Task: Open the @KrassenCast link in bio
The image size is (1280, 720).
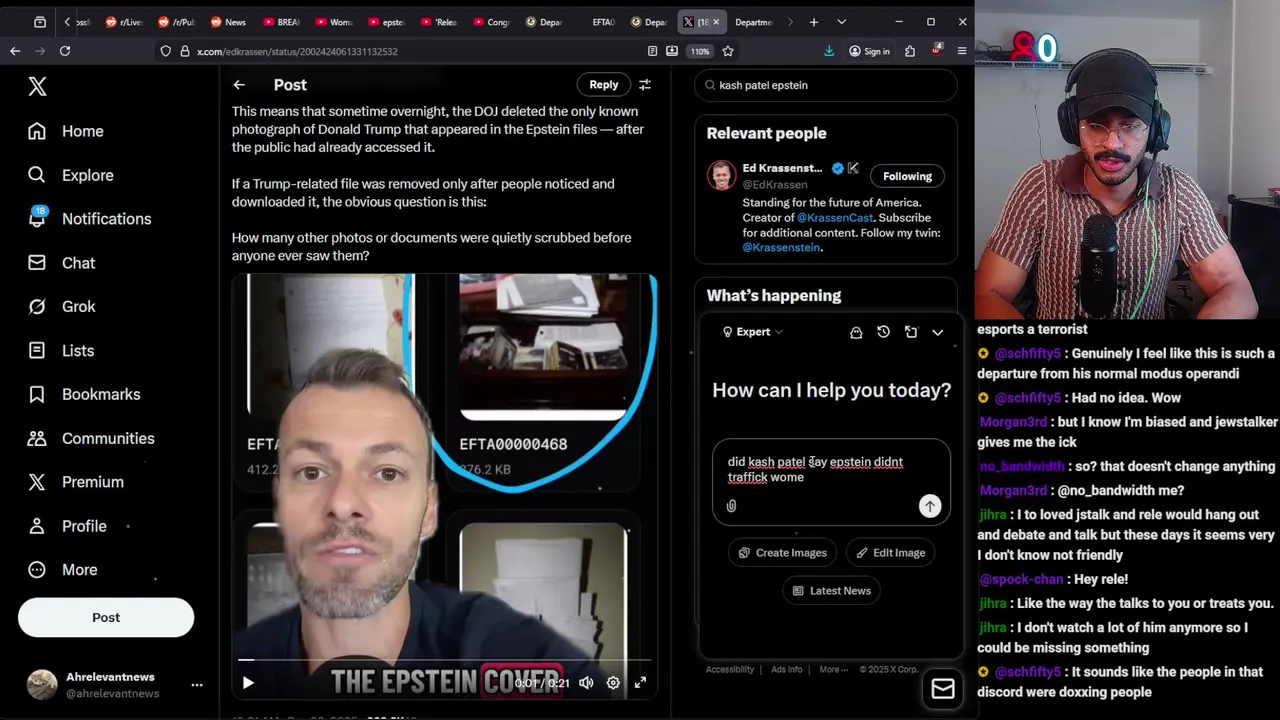Action: click(x=835, y=218)
